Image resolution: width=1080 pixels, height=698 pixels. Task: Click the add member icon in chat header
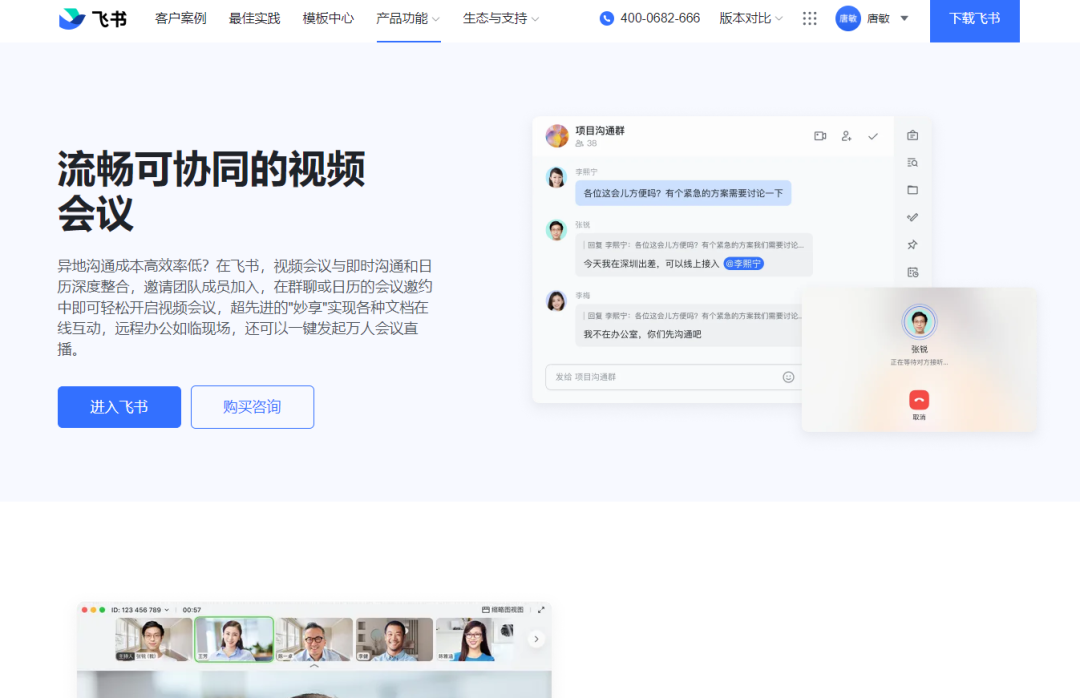tap(847, 136)
